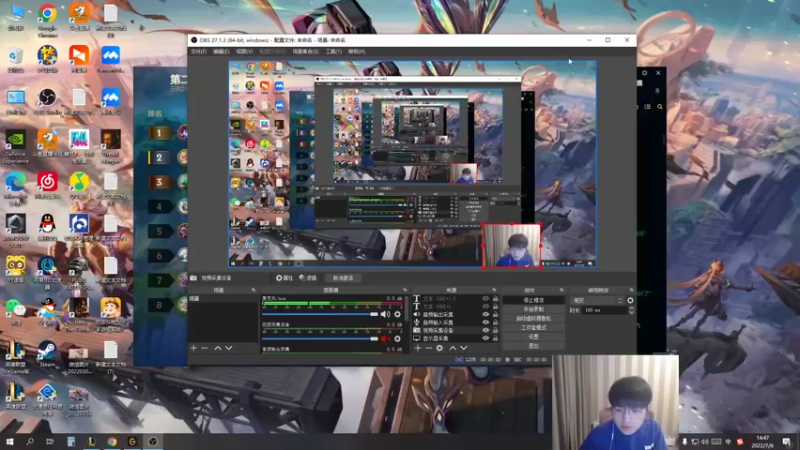Click the 开始录制 button

pyautogui.click(x=534, y=309)
